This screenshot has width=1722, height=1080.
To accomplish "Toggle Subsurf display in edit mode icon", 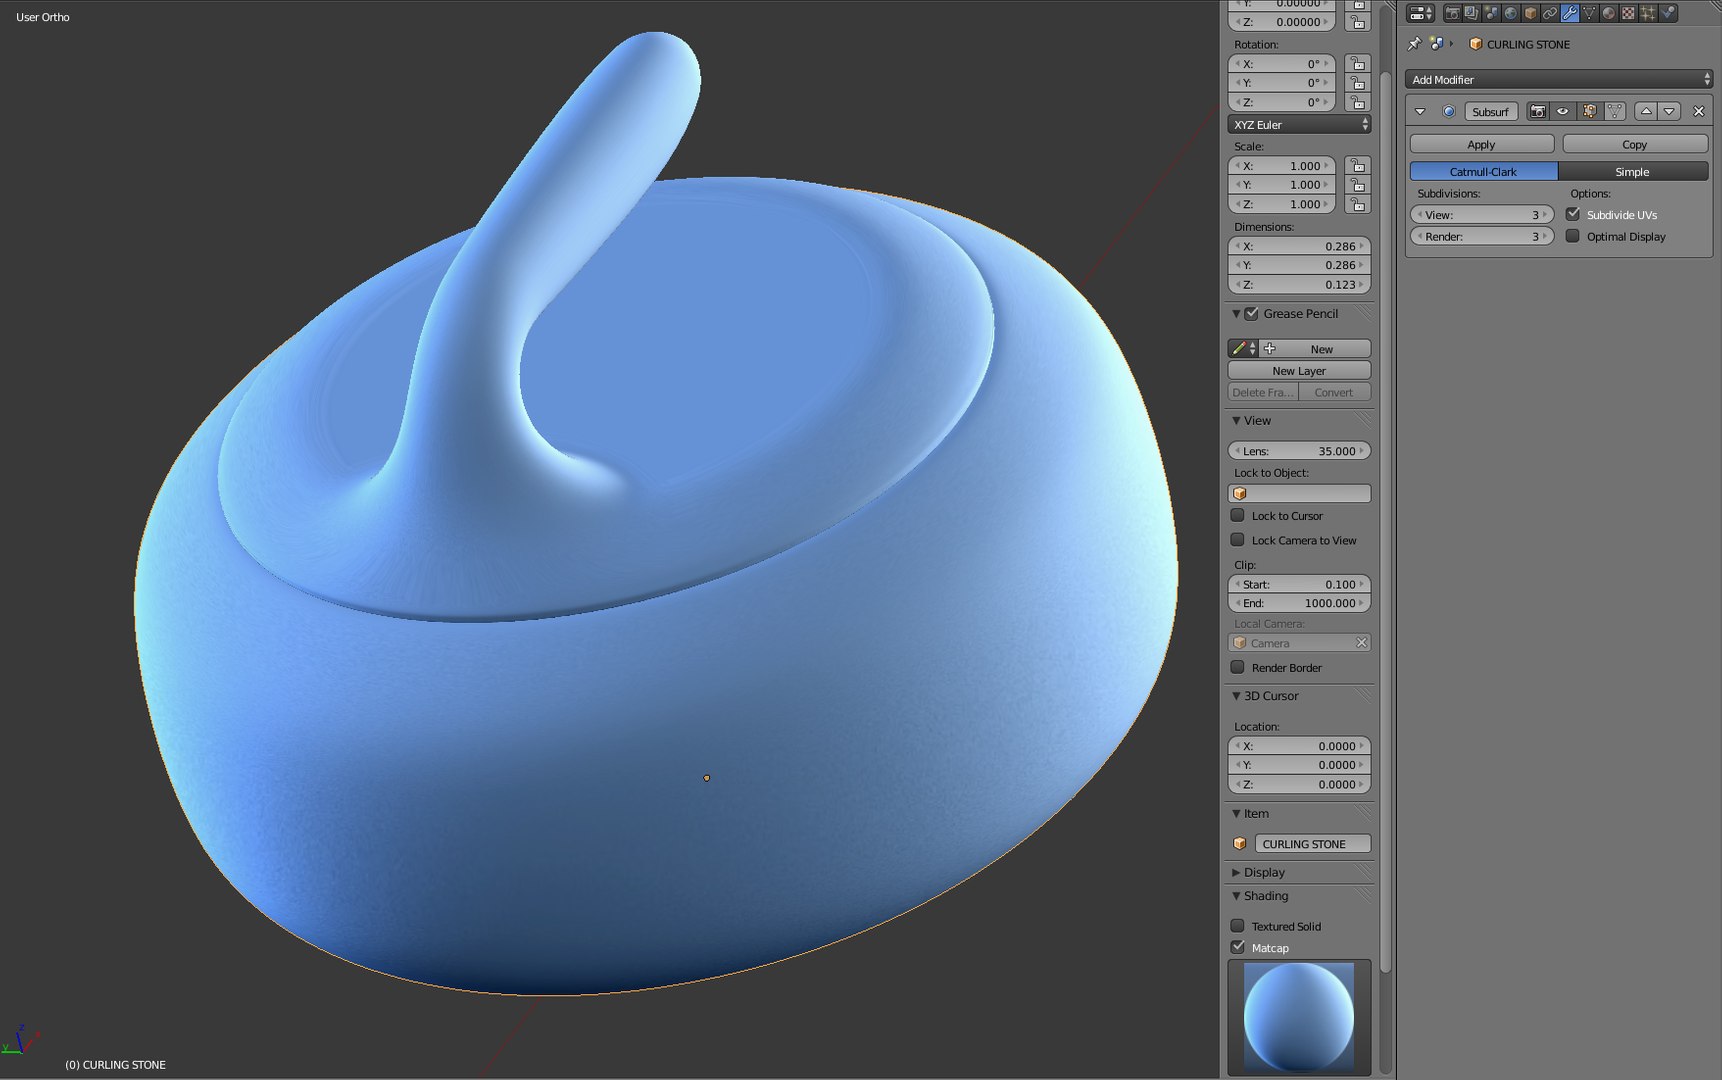I will 1590,111.
